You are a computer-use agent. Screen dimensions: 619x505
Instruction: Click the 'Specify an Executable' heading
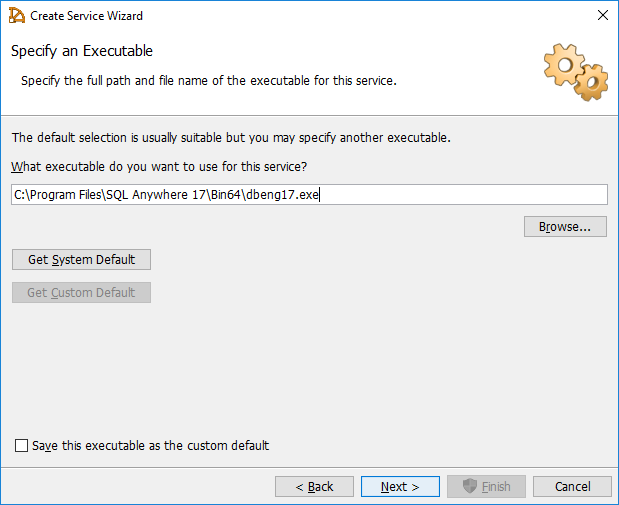point(82,51)
